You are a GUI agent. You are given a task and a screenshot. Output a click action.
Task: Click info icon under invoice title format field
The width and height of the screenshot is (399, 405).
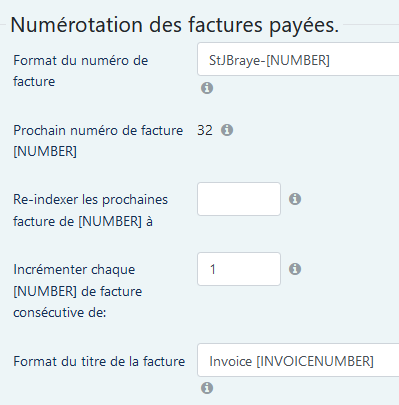tap(207, 388)
